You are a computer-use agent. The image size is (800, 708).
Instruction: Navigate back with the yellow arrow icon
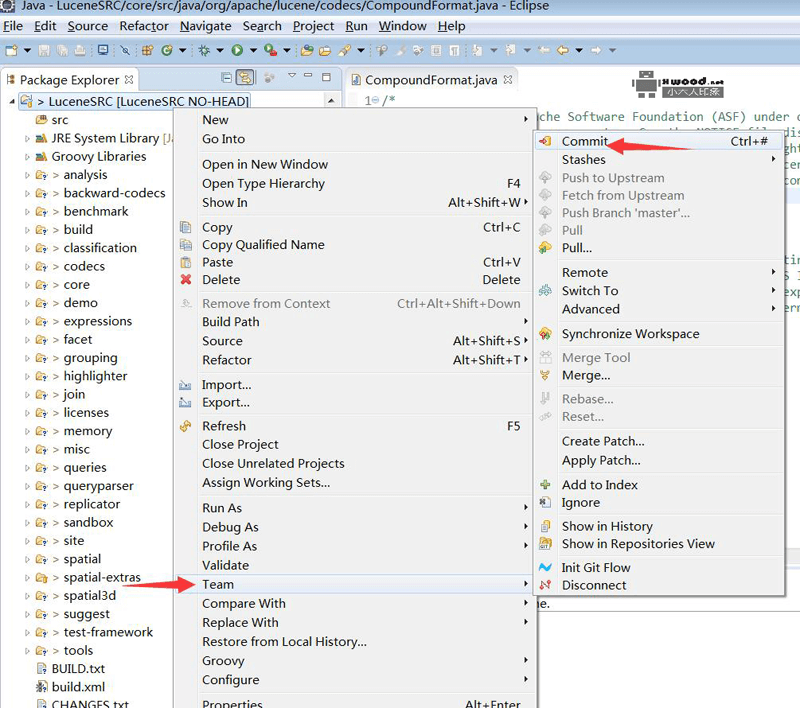[563, 50]
